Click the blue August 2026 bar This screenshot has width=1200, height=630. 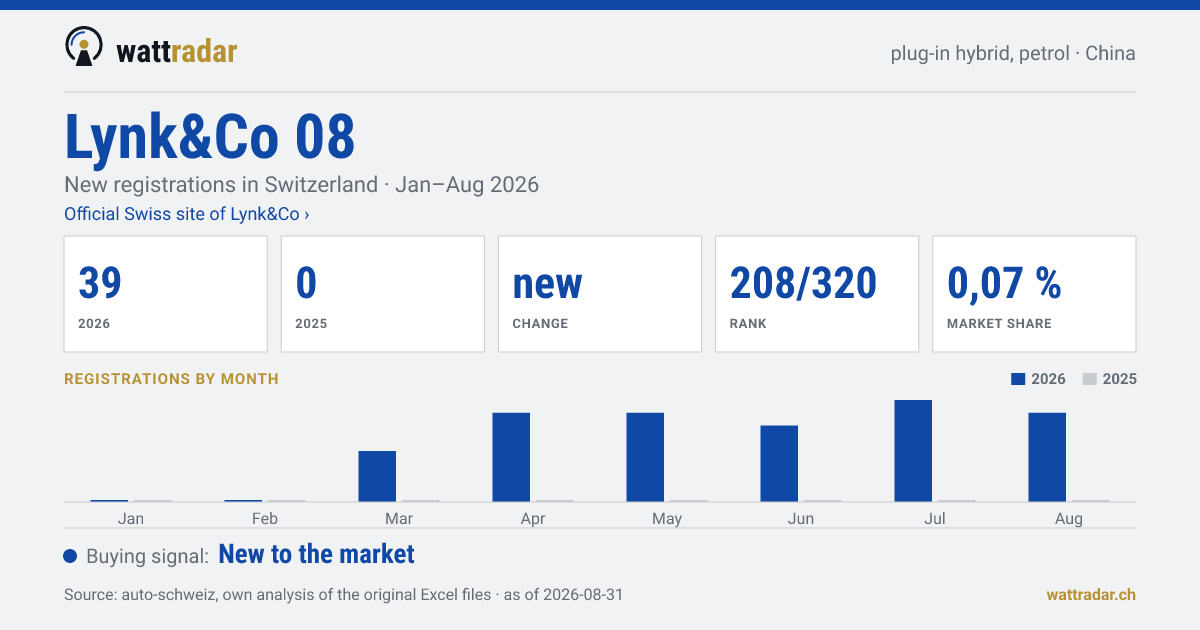(x=1047, y=457)
